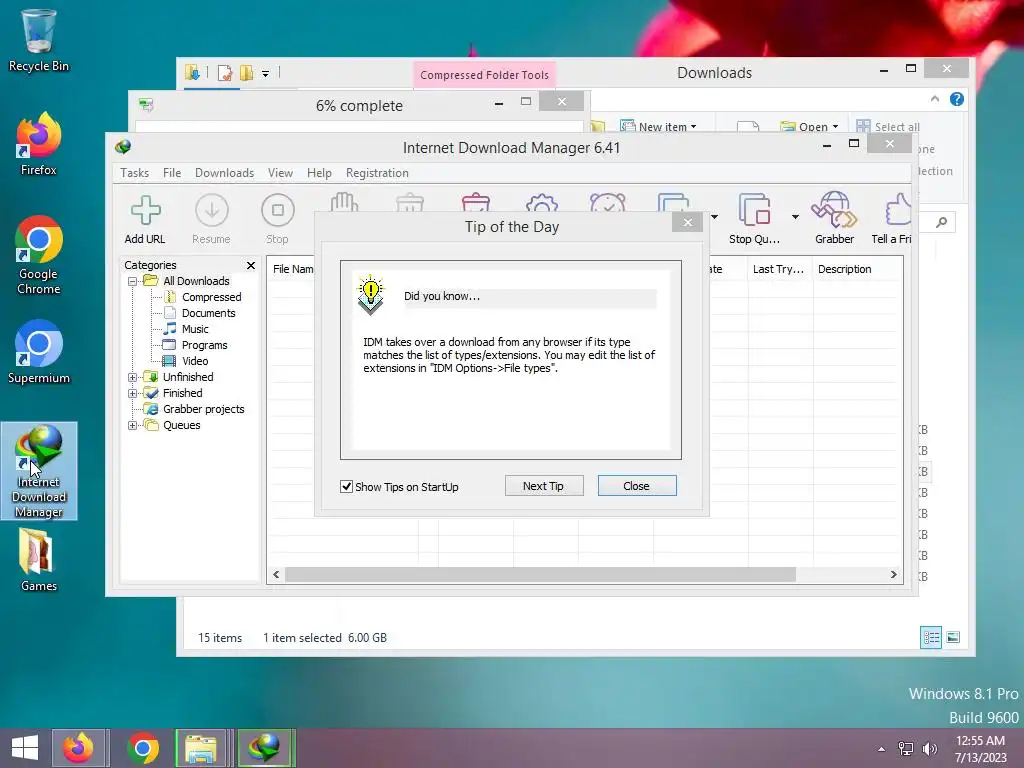Select the Documents category
Viewport: 1024px width, 768px height.
[x=208, y=313]
